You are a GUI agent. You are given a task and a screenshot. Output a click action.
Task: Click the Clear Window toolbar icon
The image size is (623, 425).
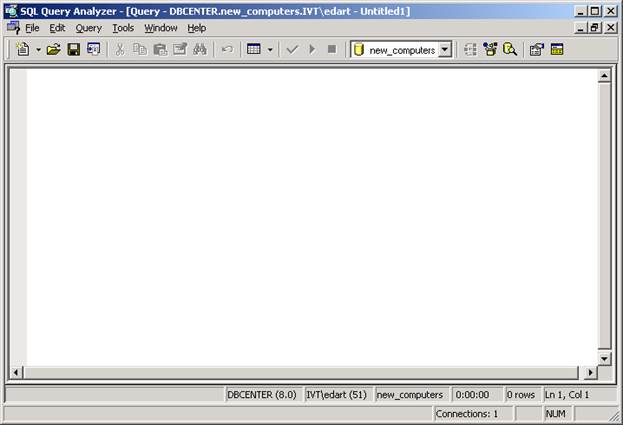click(180, 49)
